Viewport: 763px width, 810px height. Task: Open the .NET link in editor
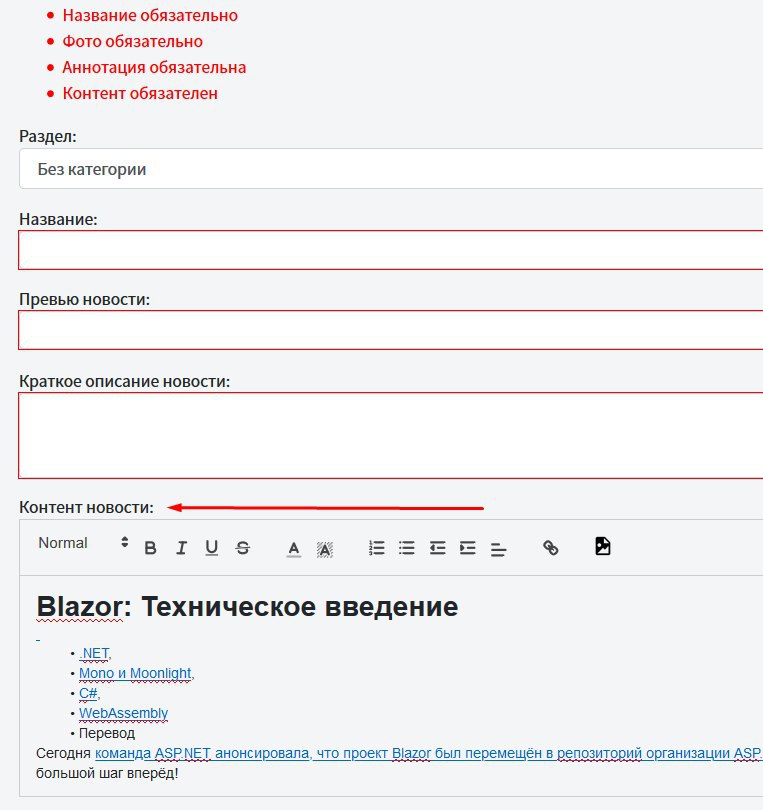95,654
